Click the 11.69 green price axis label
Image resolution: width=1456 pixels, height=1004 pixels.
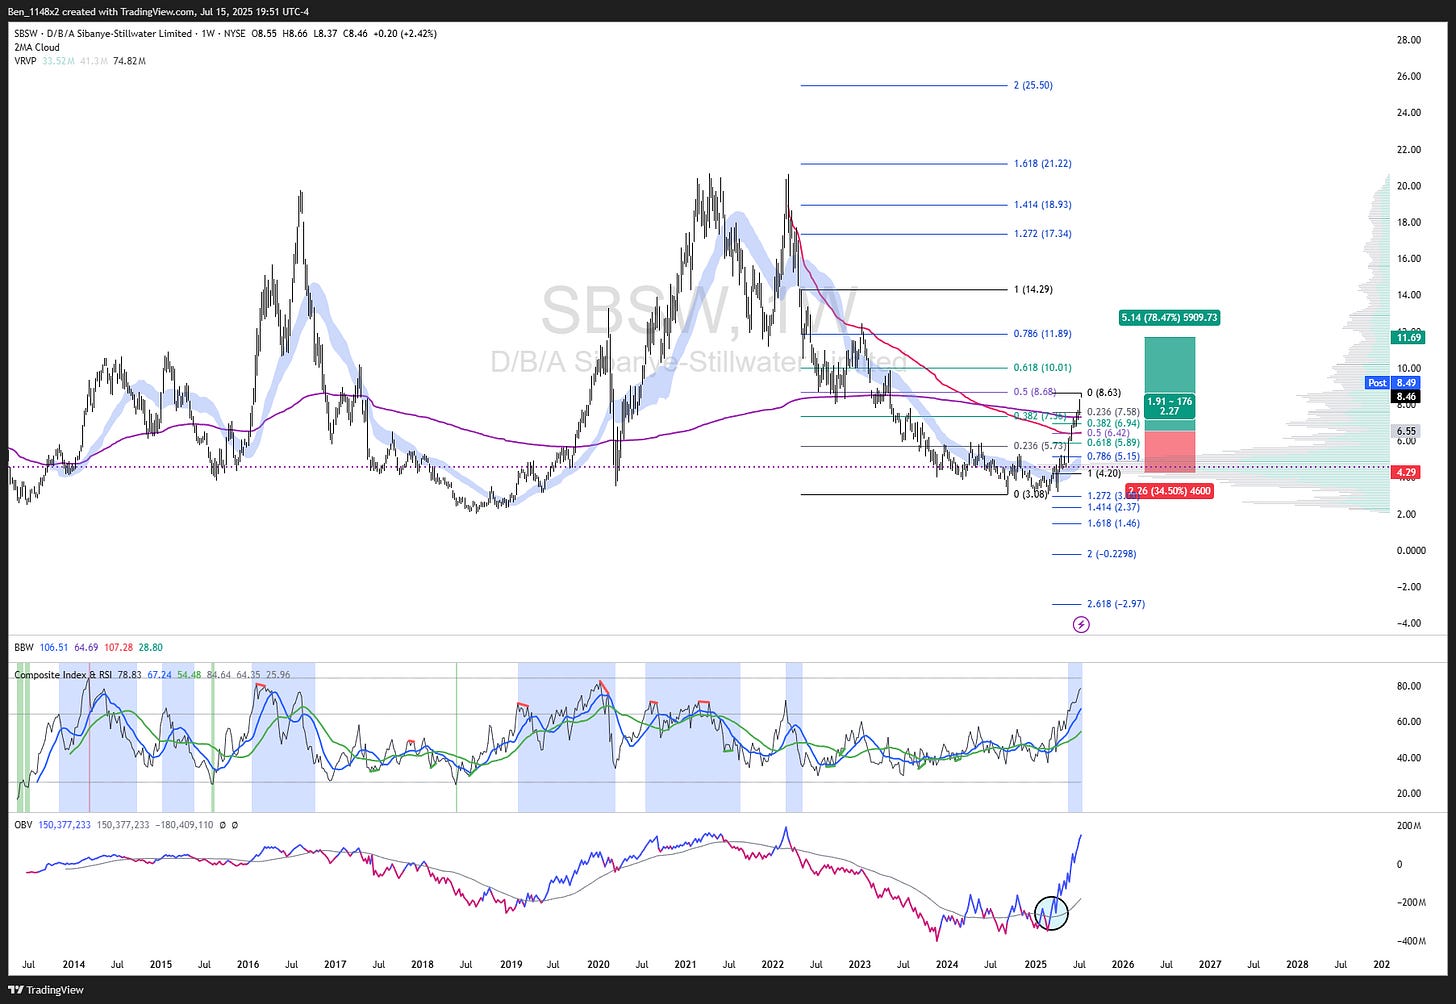click(1407, 338)
